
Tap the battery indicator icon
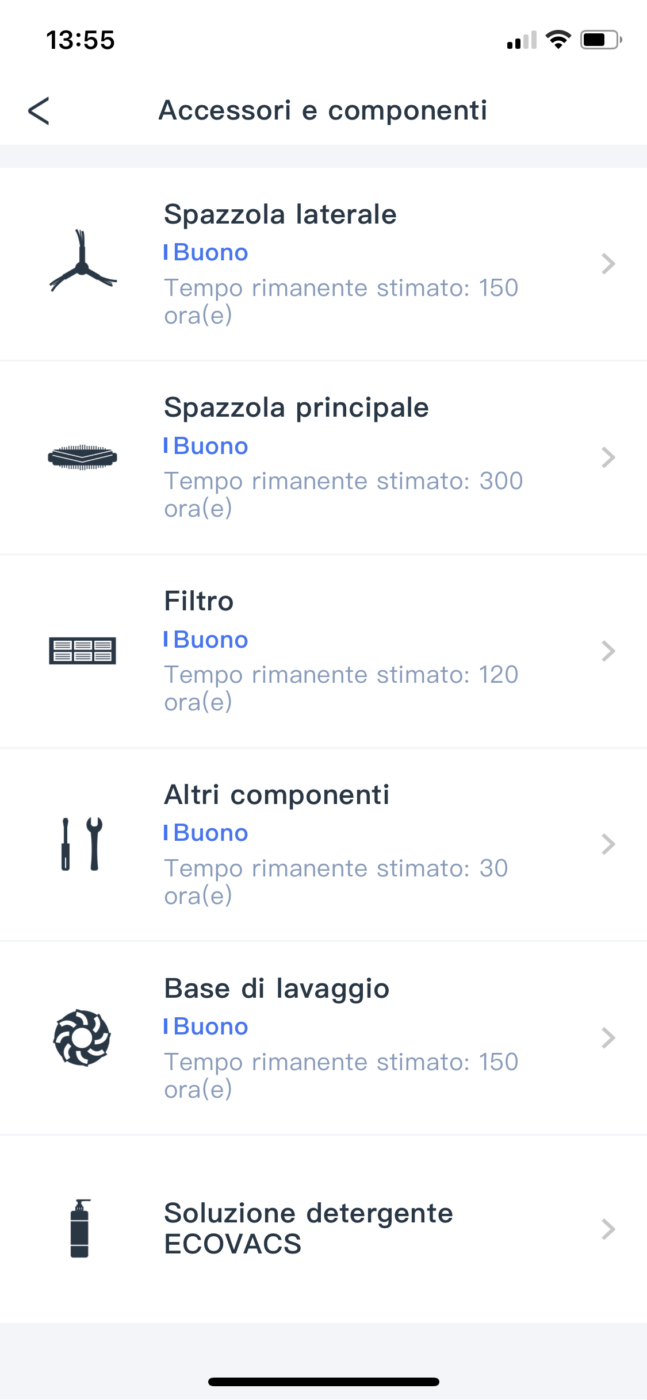pos(601,40)
